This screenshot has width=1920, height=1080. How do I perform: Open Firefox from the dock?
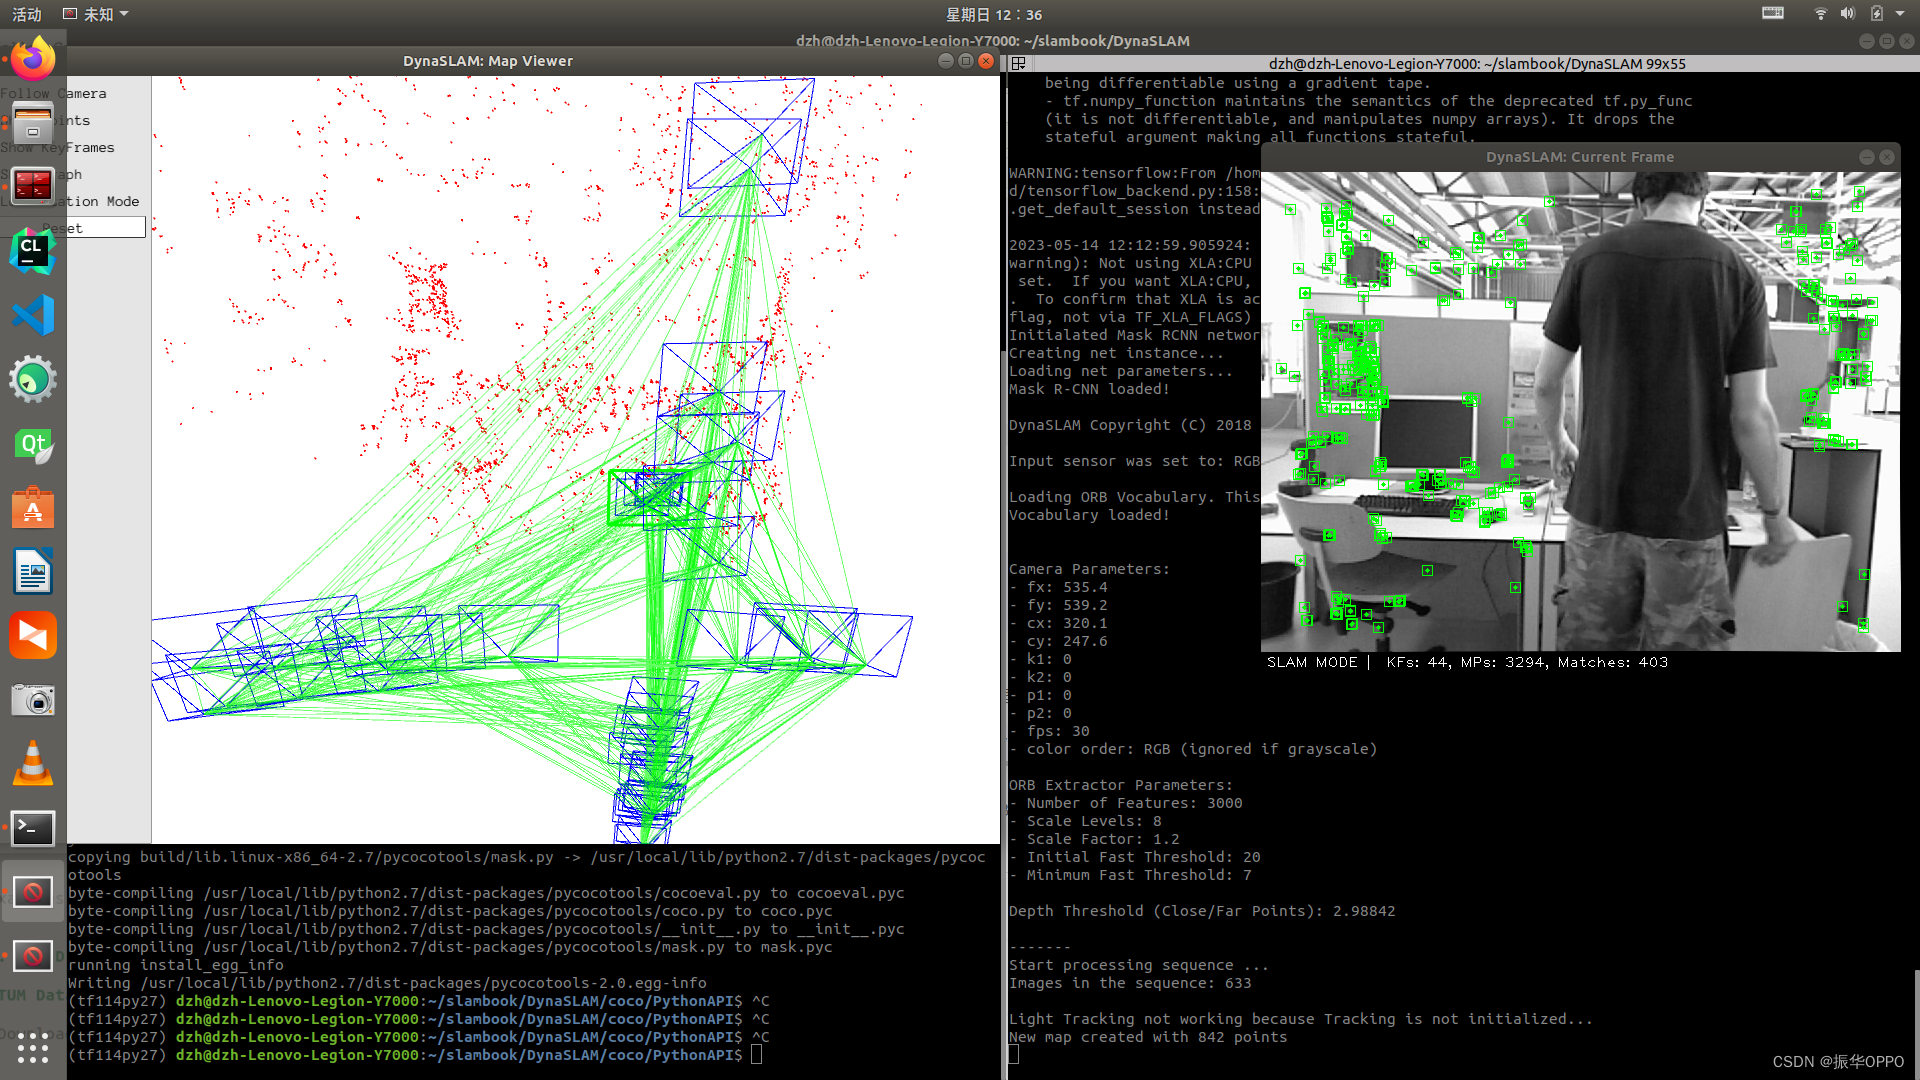(33, 59)
